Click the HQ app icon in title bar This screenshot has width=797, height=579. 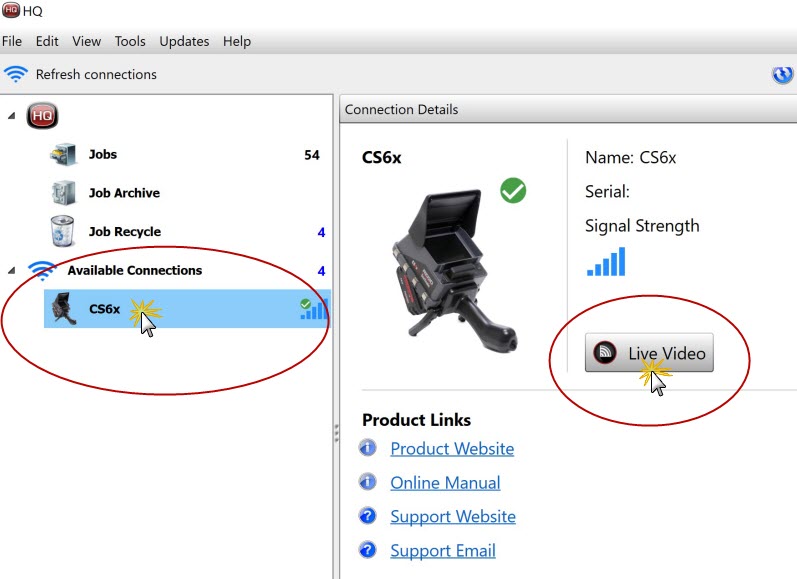[x=11, y=10]
